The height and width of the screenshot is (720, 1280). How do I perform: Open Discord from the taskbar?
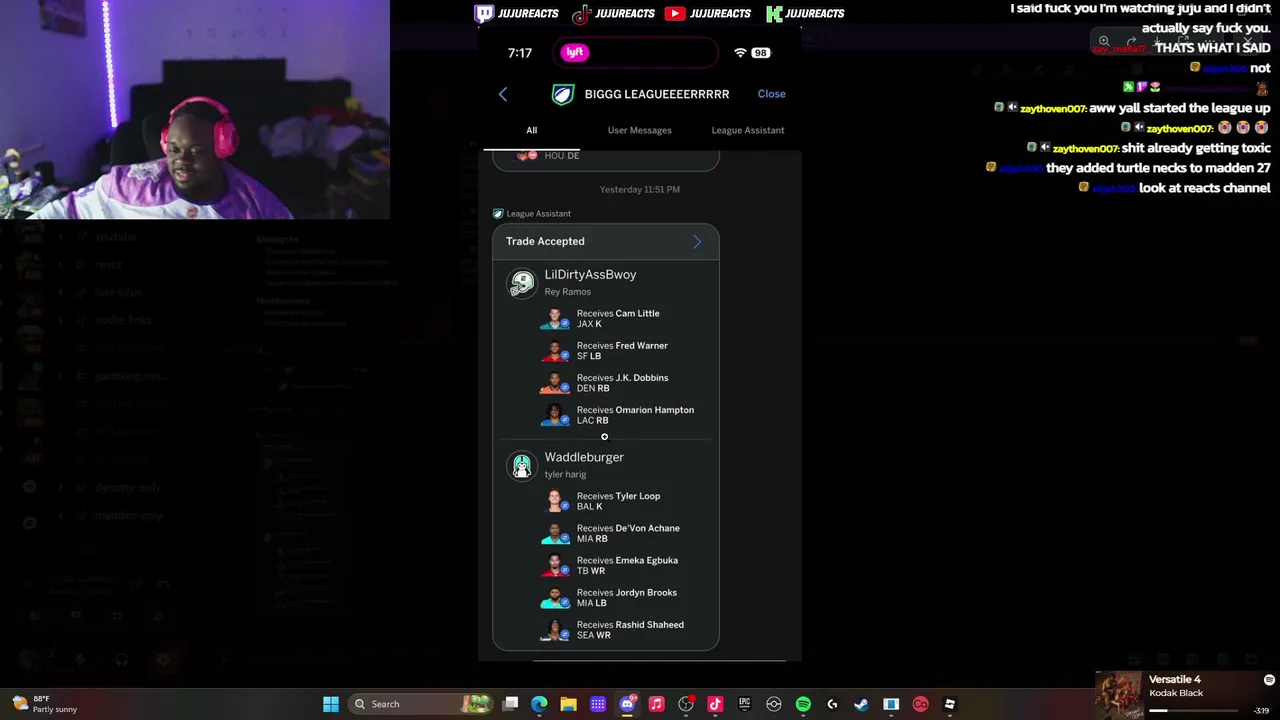(627, 704)
